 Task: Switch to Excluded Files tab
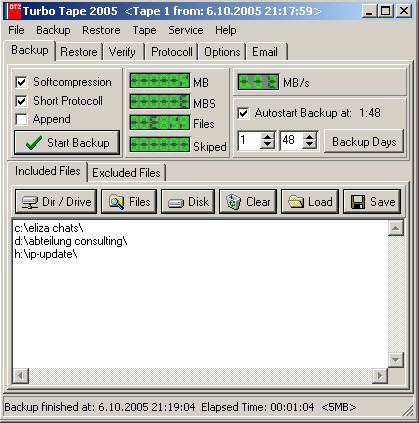point(126,173)
